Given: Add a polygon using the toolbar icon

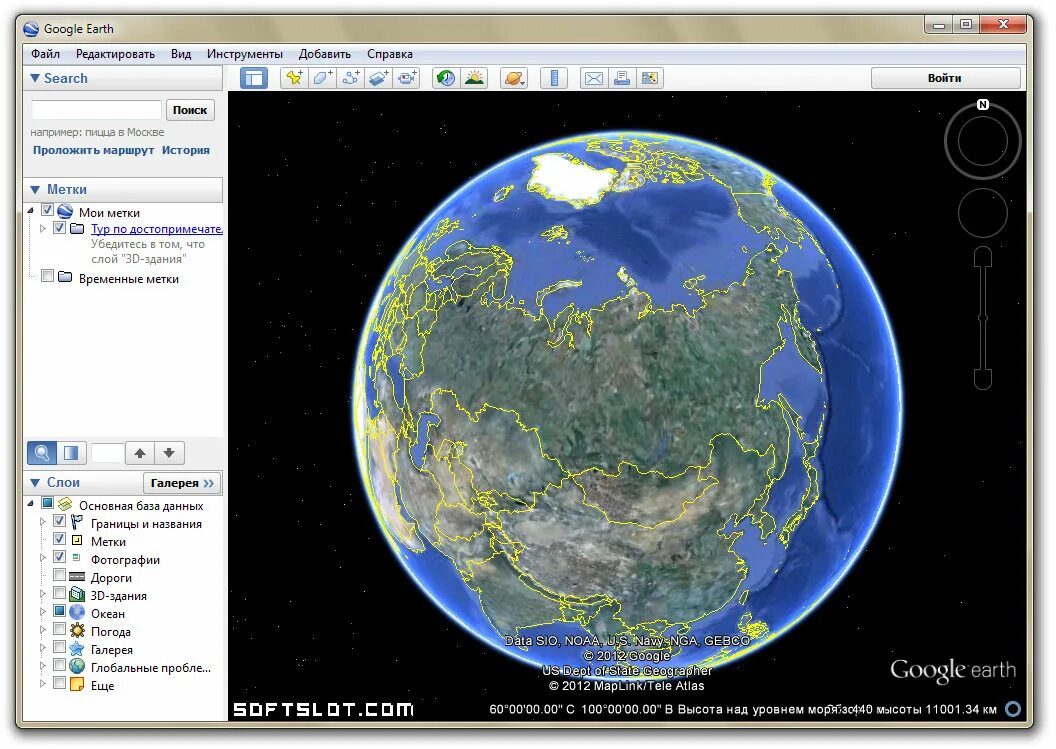Looking at the screenshot, I should pos(322,78).
